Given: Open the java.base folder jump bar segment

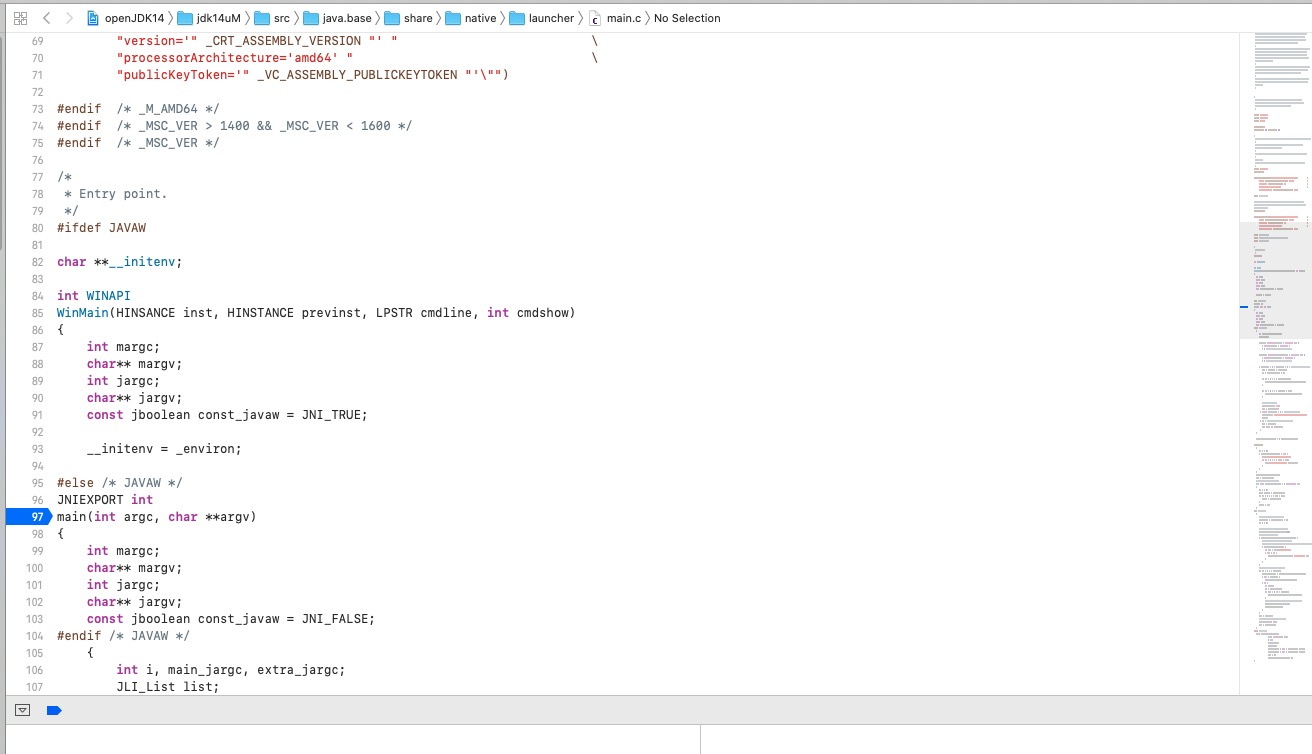Looking at the screenshot, I should [x=338, y=18].
